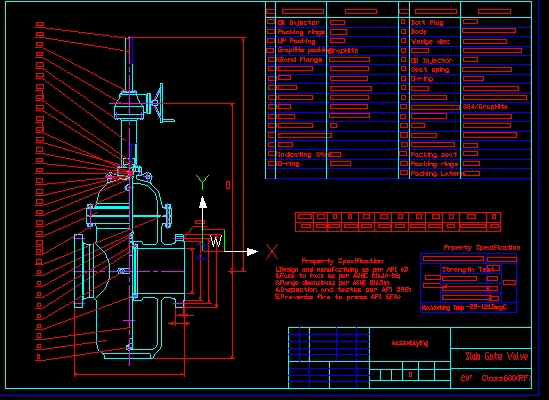Image resolution: width=549 pixels, height=400 pixels.
Task: Select note 5 about fire prevention API 6FA
Action: point(338,297)
